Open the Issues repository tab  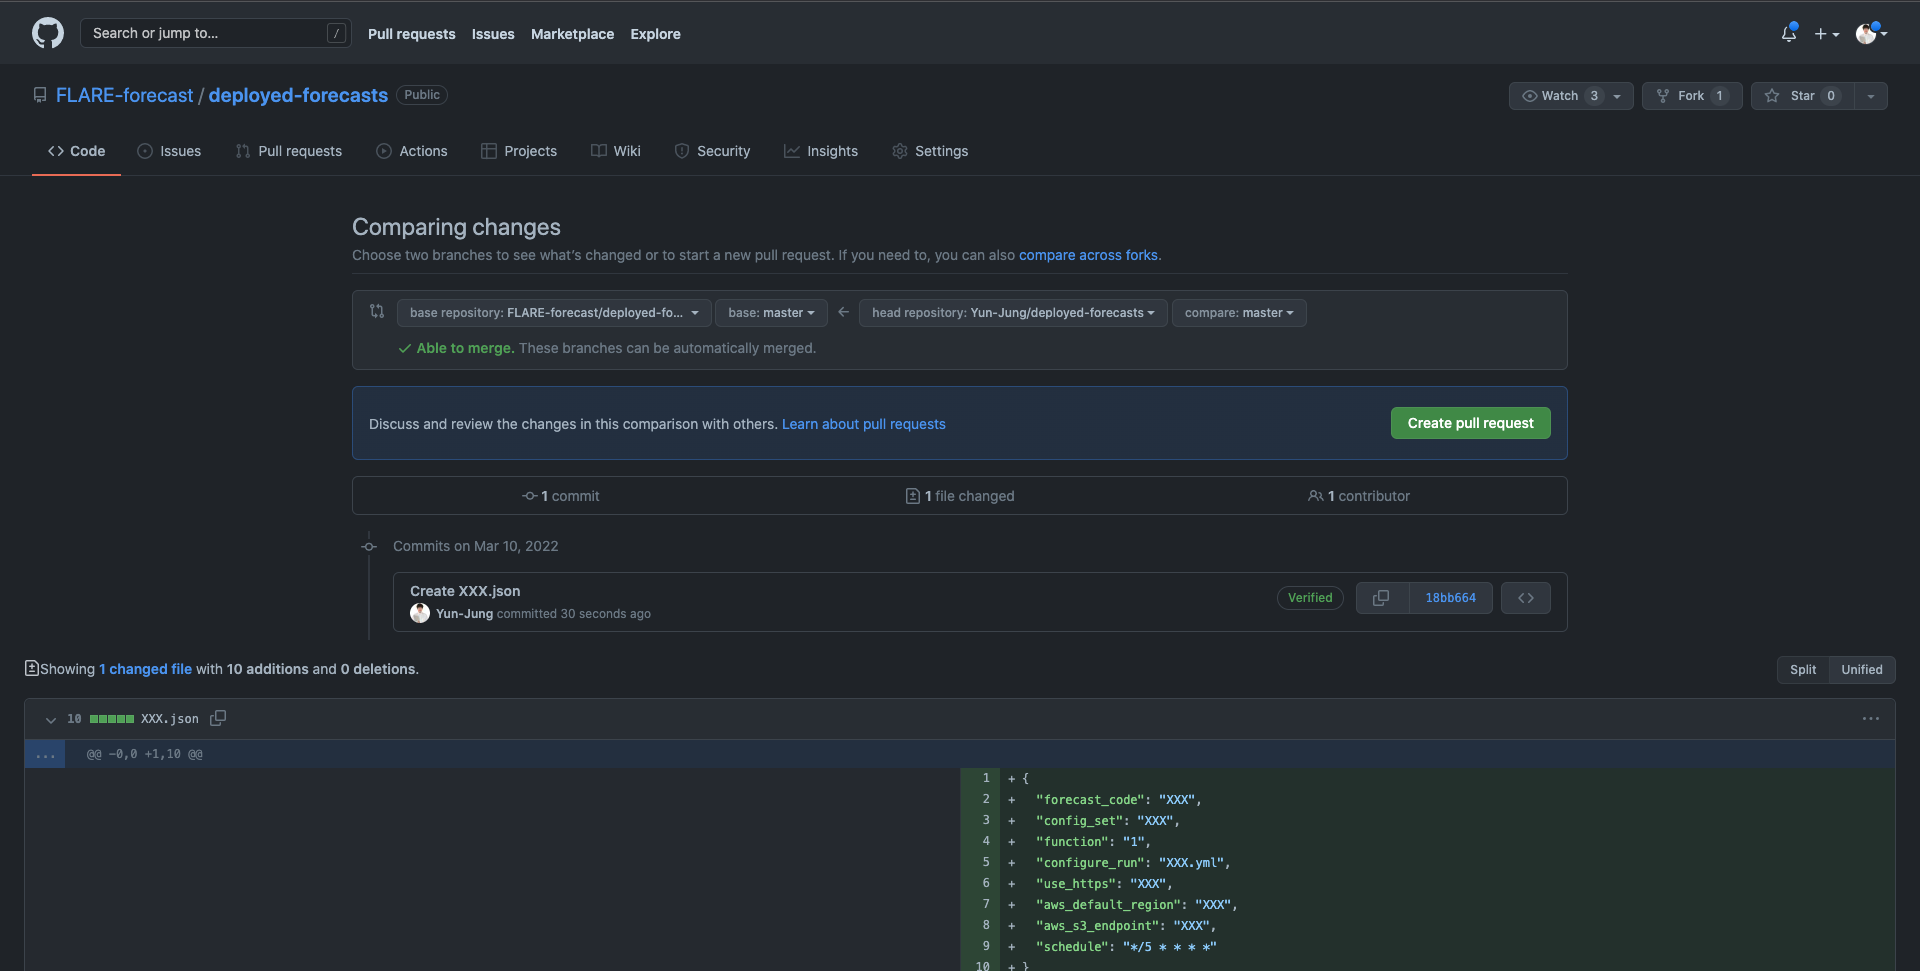click(169, 151)
